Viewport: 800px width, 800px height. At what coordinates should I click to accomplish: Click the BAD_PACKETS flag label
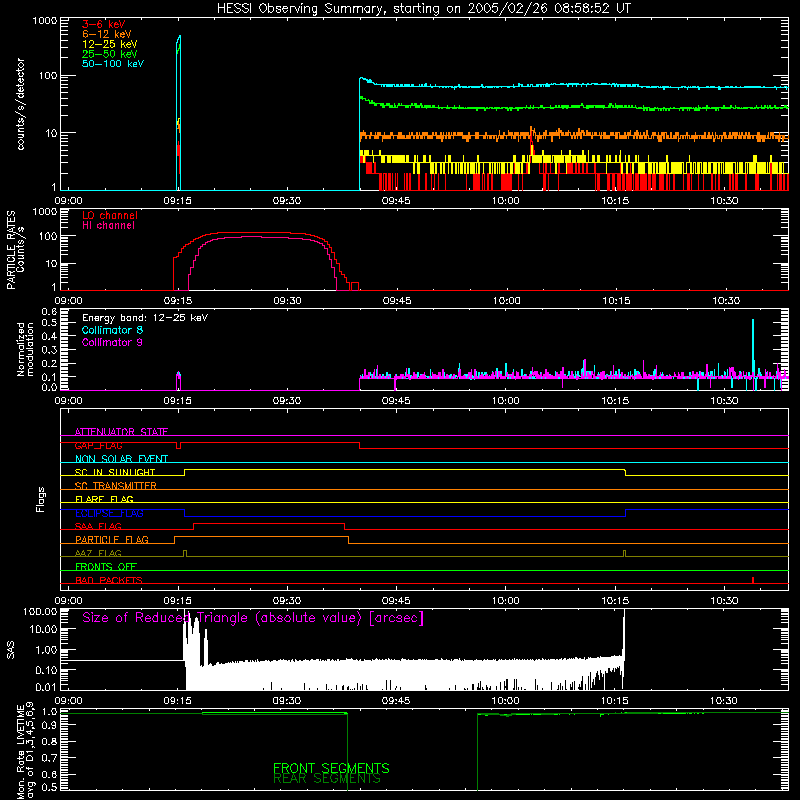click(109, 580)
